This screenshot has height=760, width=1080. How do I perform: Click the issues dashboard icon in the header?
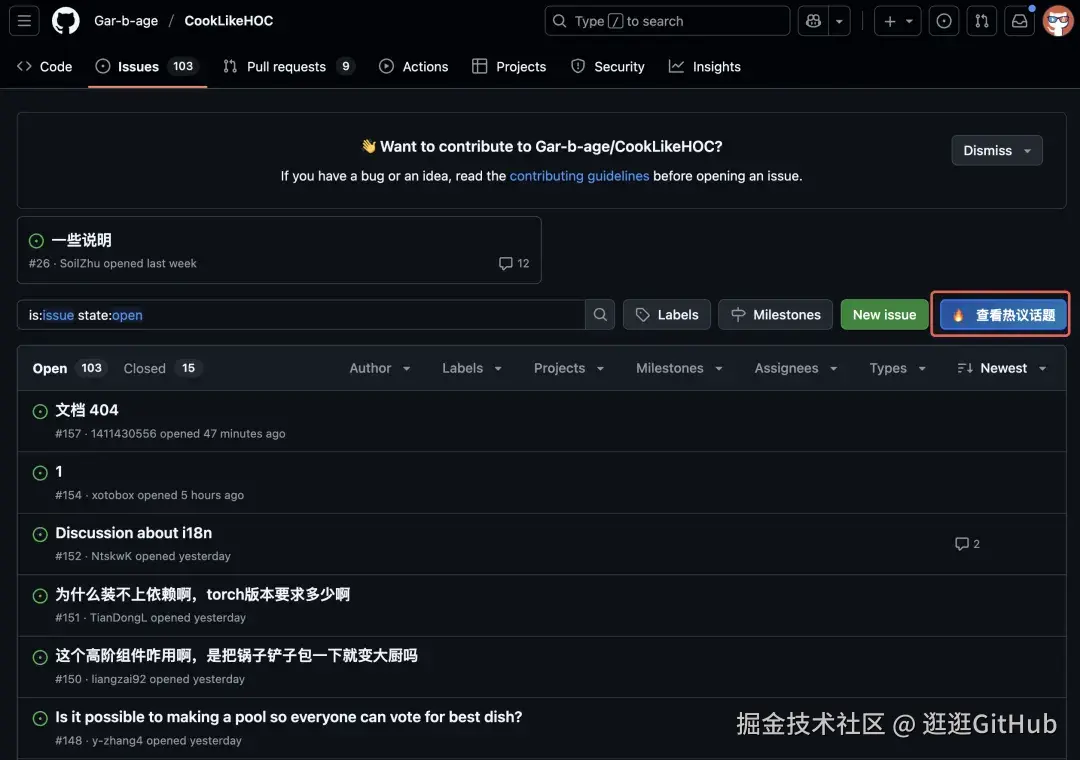(x=944, y=20)
